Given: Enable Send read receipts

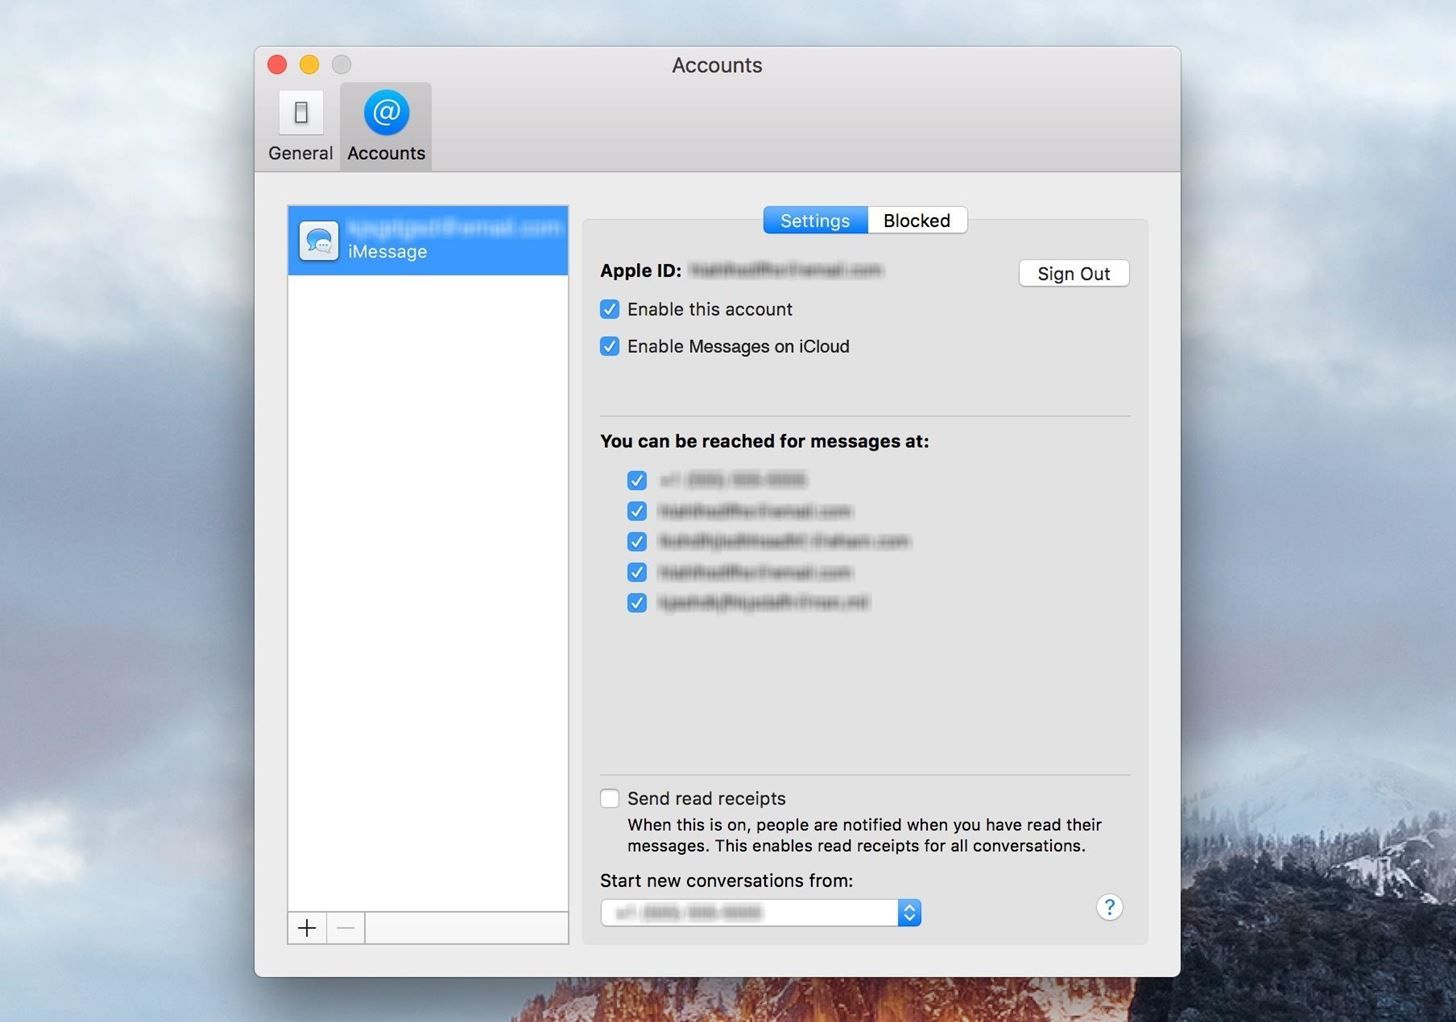Looking at the screenshot, I should [x=610, y=798].
